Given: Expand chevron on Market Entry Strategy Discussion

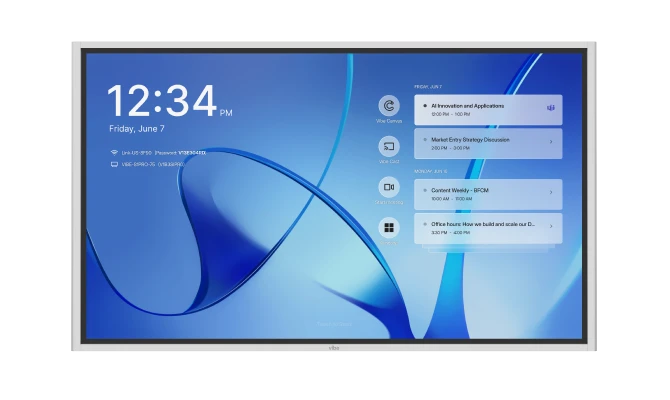Looking at the screenshot, I should click(550, 141).
